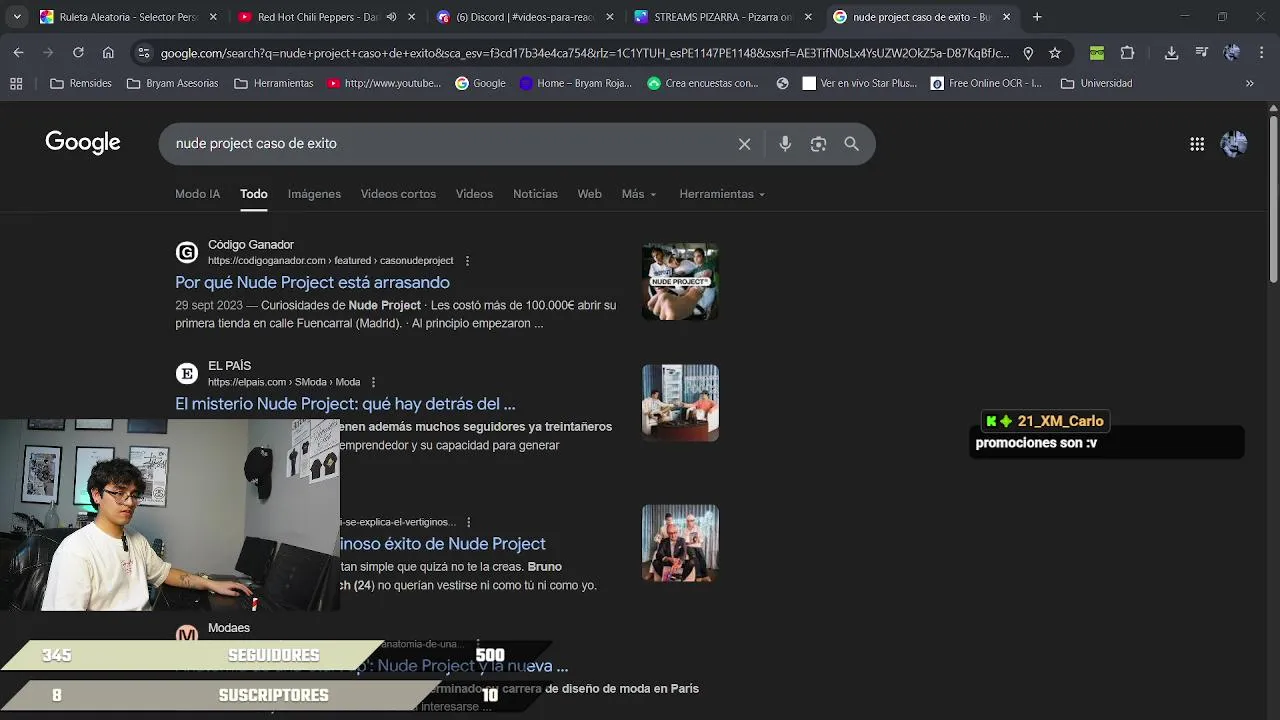
Task: Open the tab search dropdown arrow
Action: pyautogui.click(x=17, y=17)
